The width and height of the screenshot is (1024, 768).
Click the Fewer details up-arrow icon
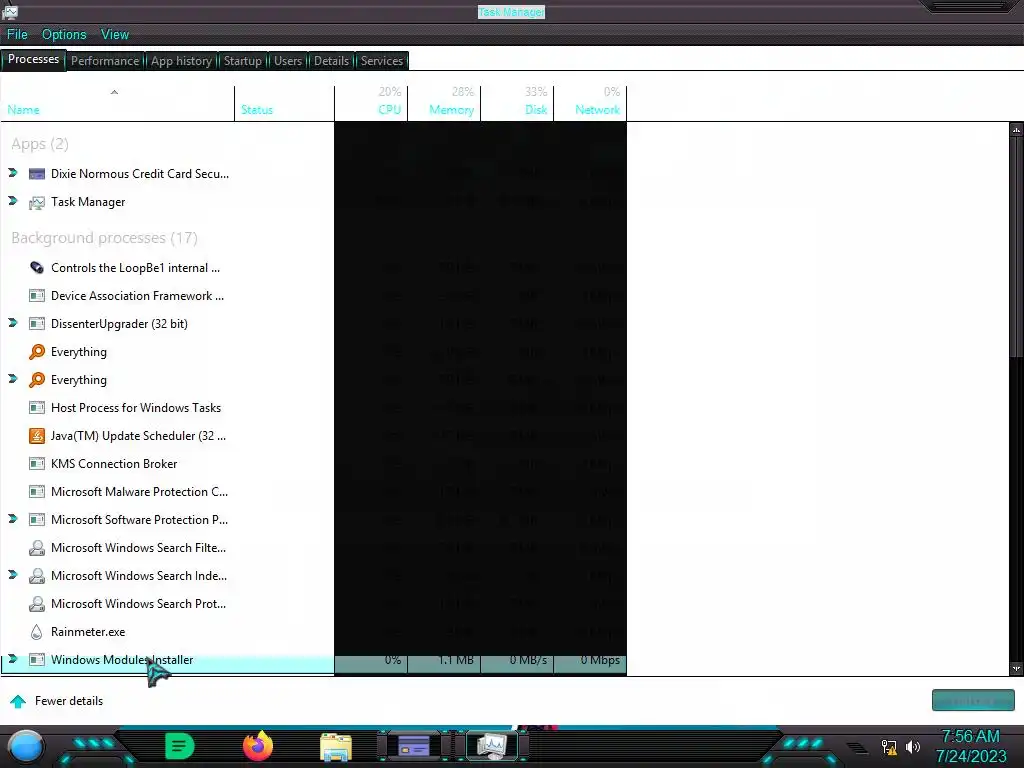click(18, 701)
